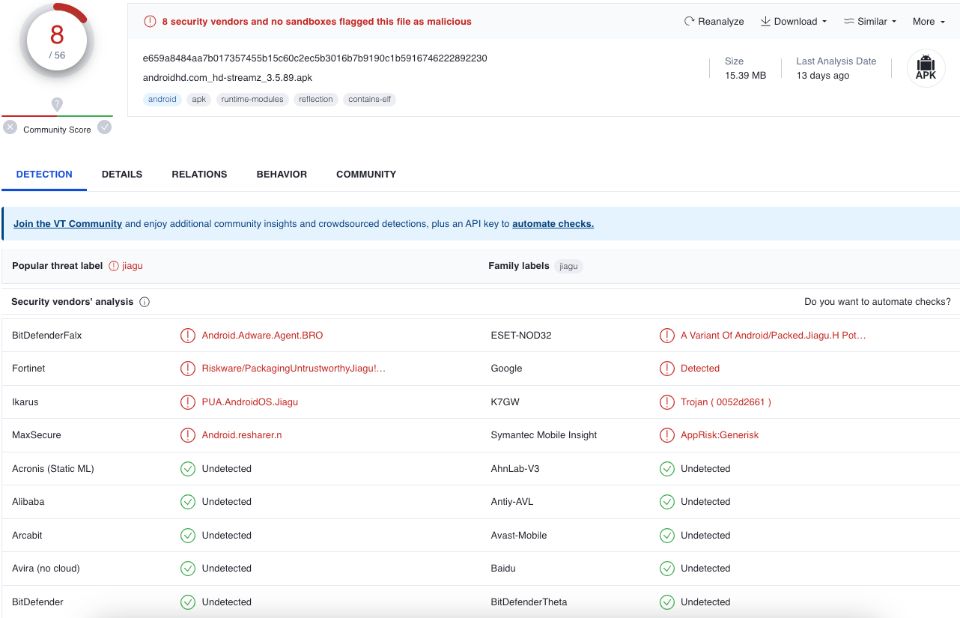The width and height of the screenshot is (960, 618).
Task: Click the MaxSecure detection alert icon
Action: (187, 435)
